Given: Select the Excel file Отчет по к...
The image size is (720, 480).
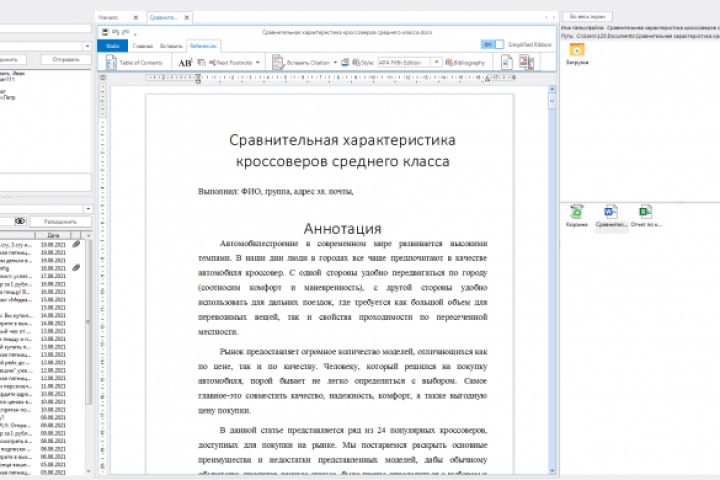Looking at the screenshot, I should (646, 216).
